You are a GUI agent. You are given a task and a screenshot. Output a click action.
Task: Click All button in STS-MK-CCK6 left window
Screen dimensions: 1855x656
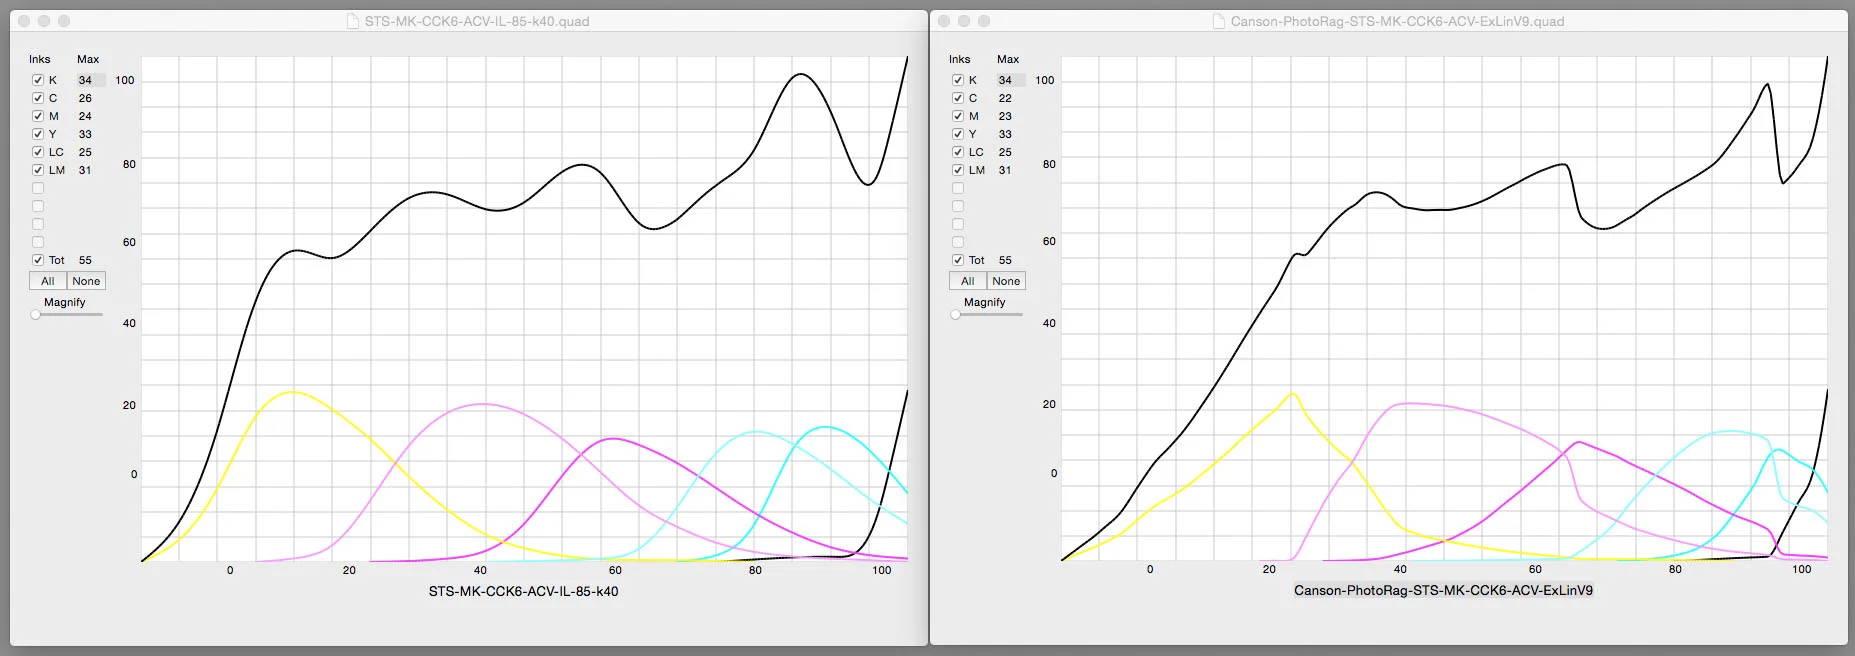[x=48, y=281]
